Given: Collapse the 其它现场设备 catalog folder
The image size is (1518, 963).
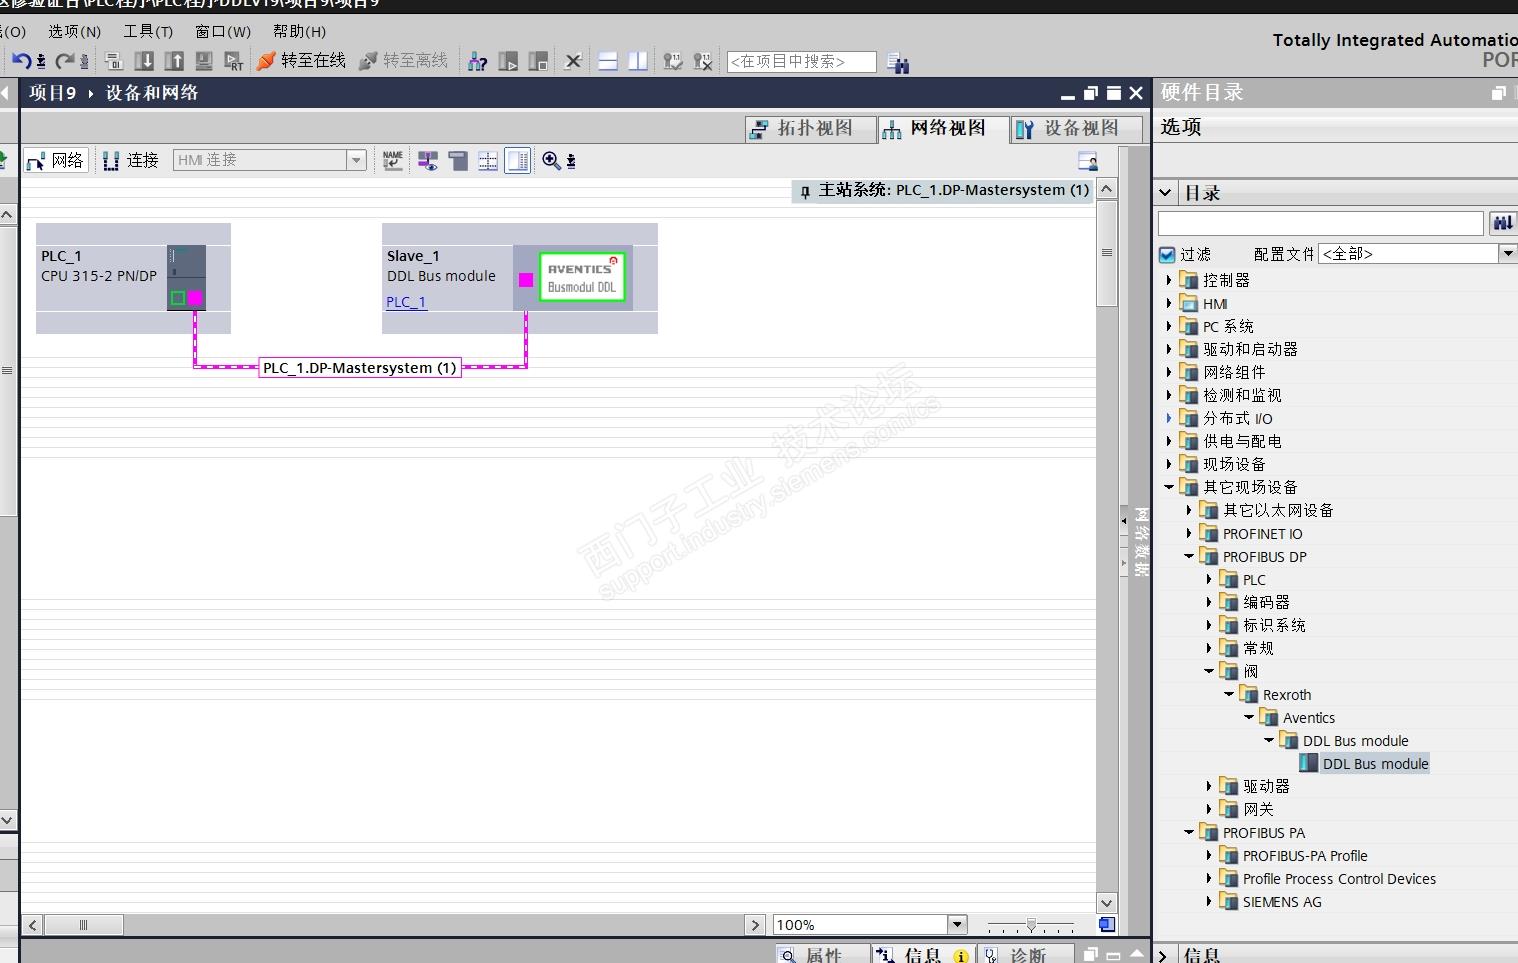Looking at the screenshot, I should tap(1168, 488).
